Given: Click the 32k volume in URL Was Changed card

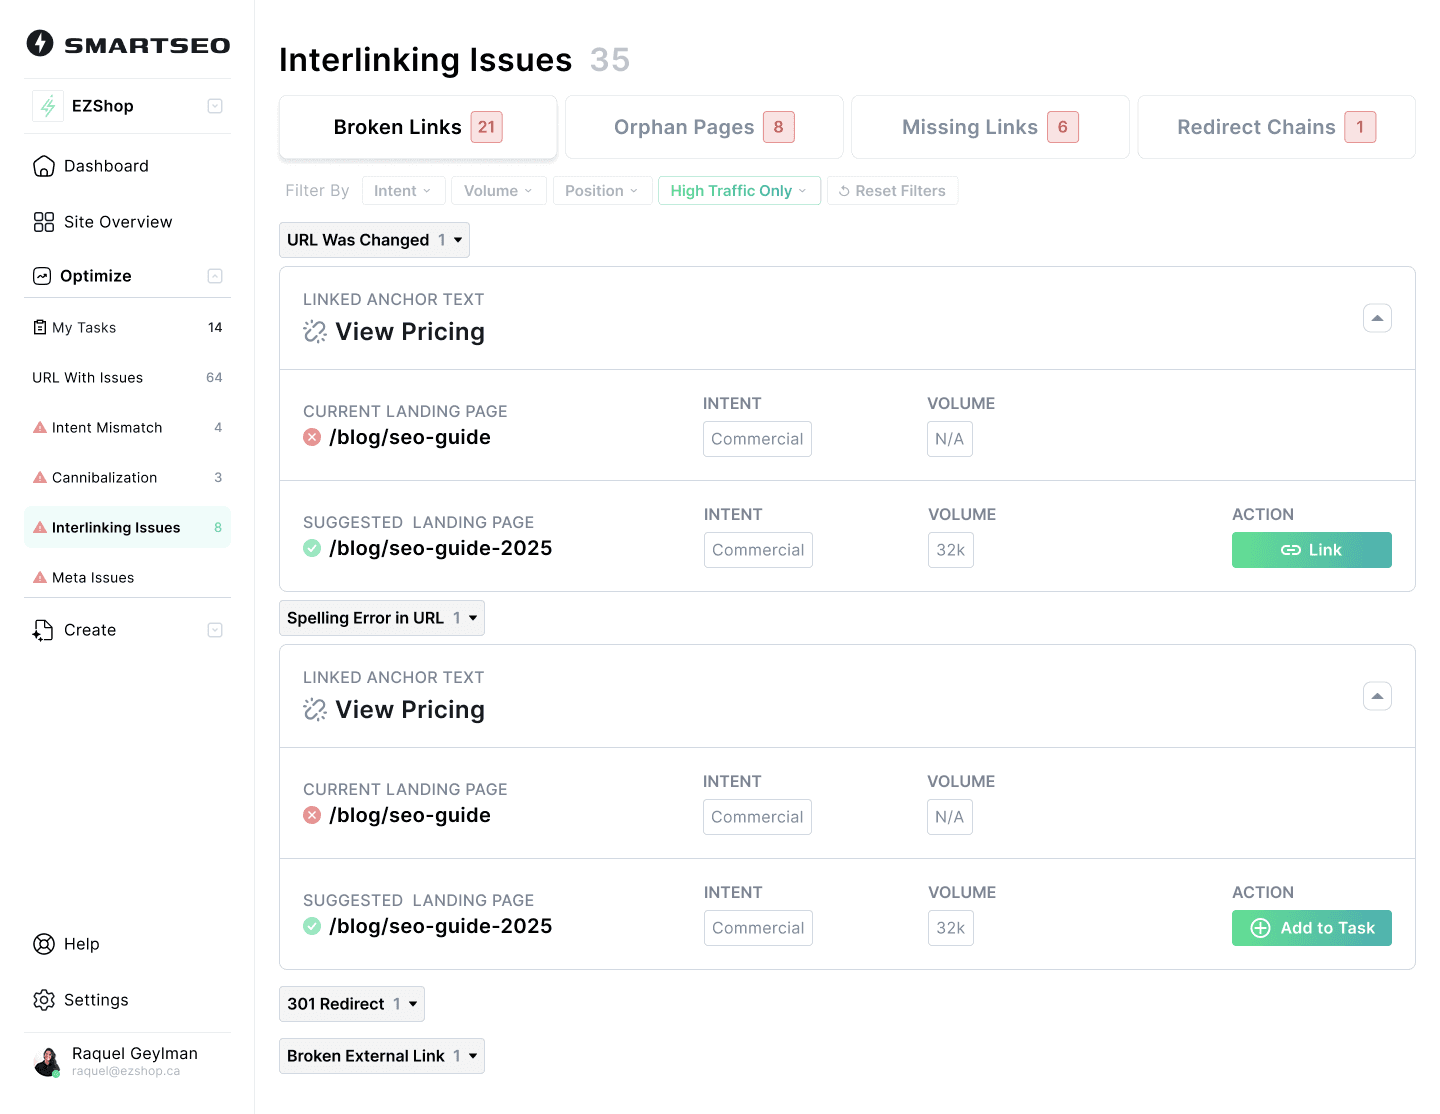Looking at the screenshot, I should [950, 550].
